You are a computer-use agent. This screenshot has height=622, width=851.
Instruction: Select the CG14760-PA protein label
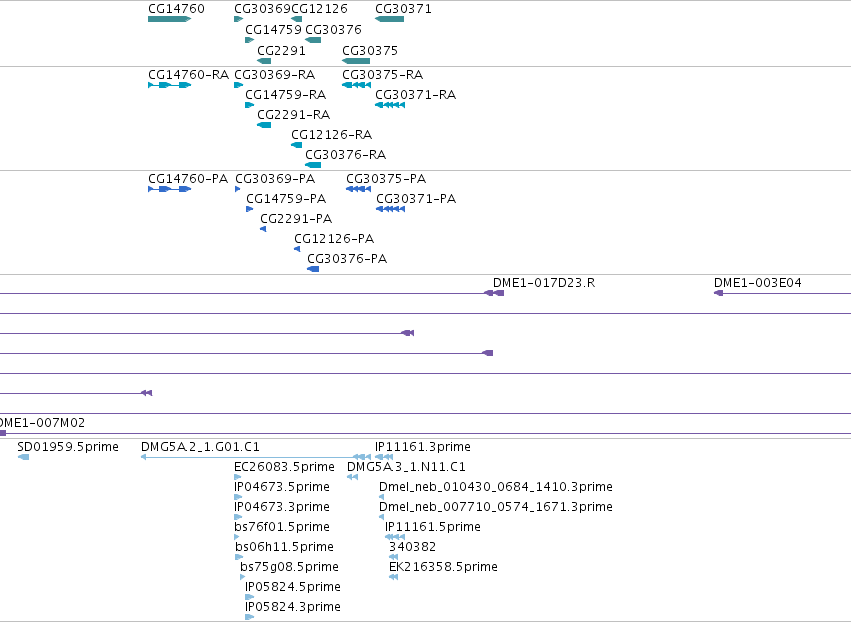[188, 179]
